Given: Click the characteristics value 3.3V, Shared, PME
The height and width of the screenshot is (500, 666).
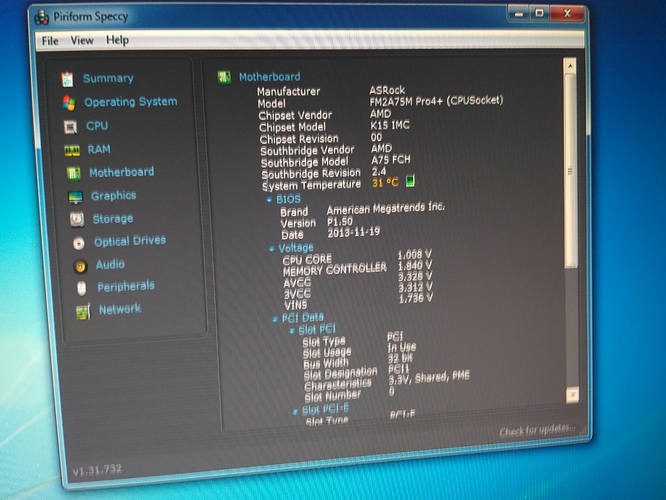Looking at the screenshot, I should [429, 377].
